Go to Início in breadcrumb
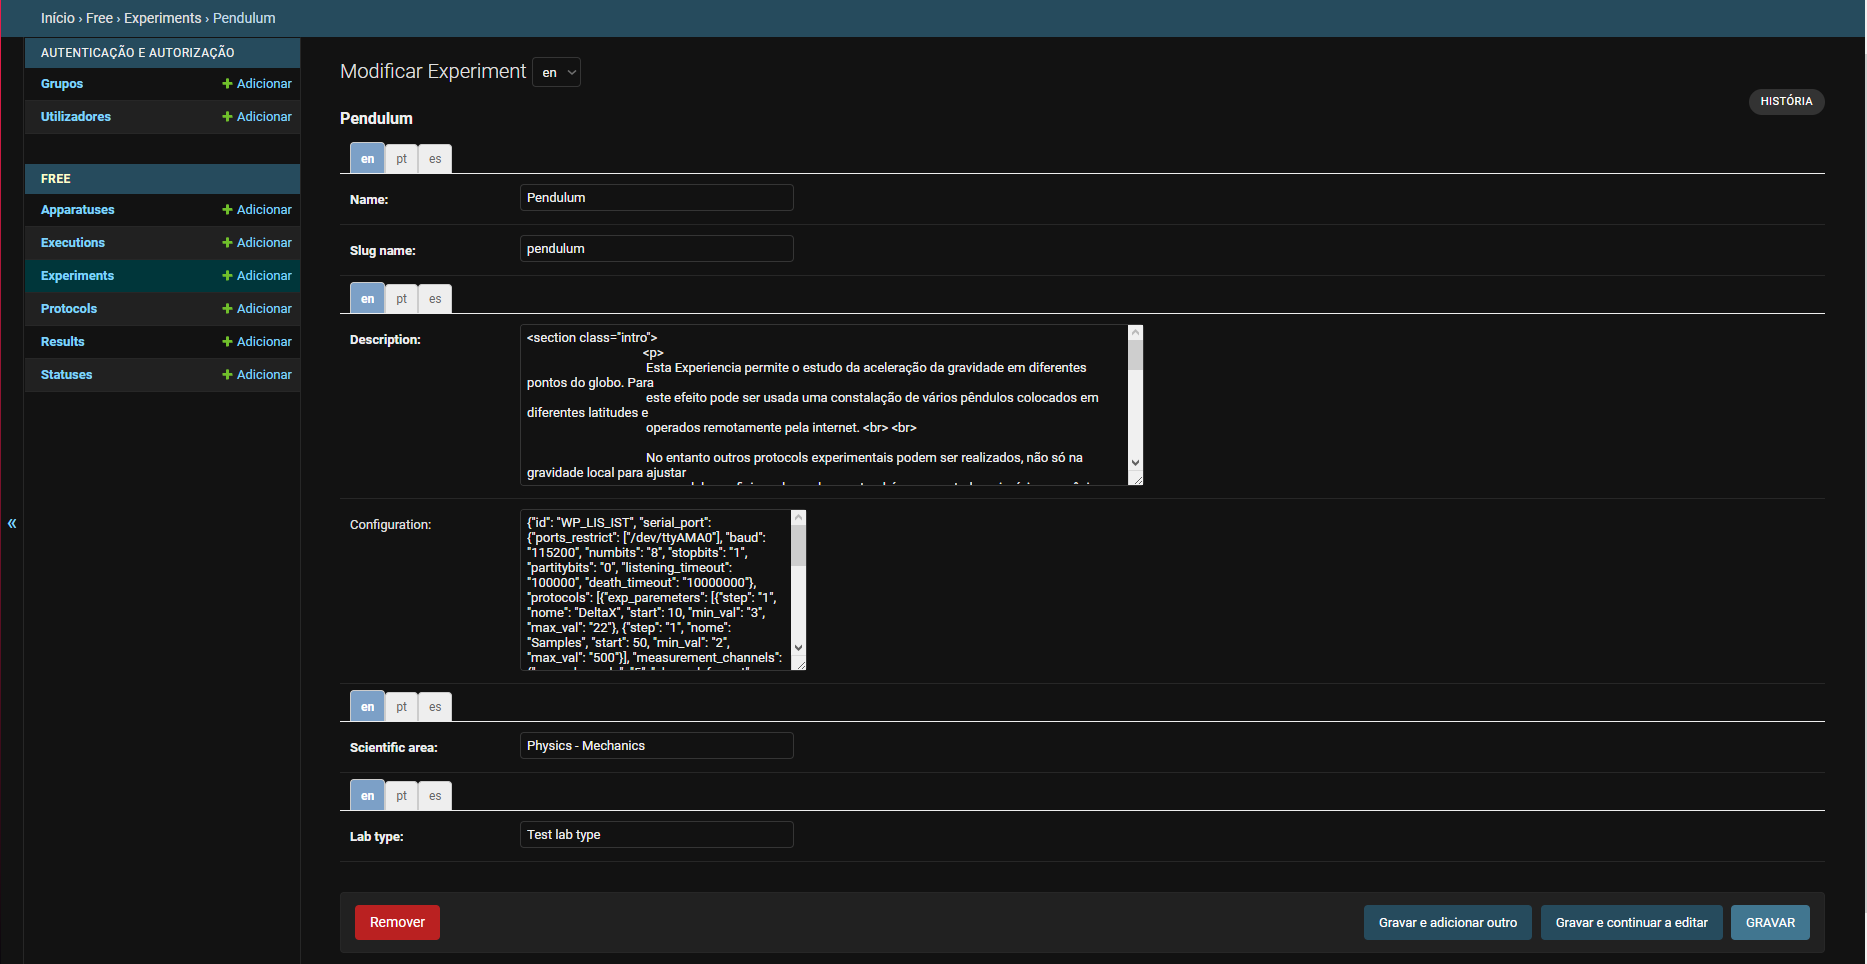Screen dimensions: 1867x964 (x=58, y=18)
